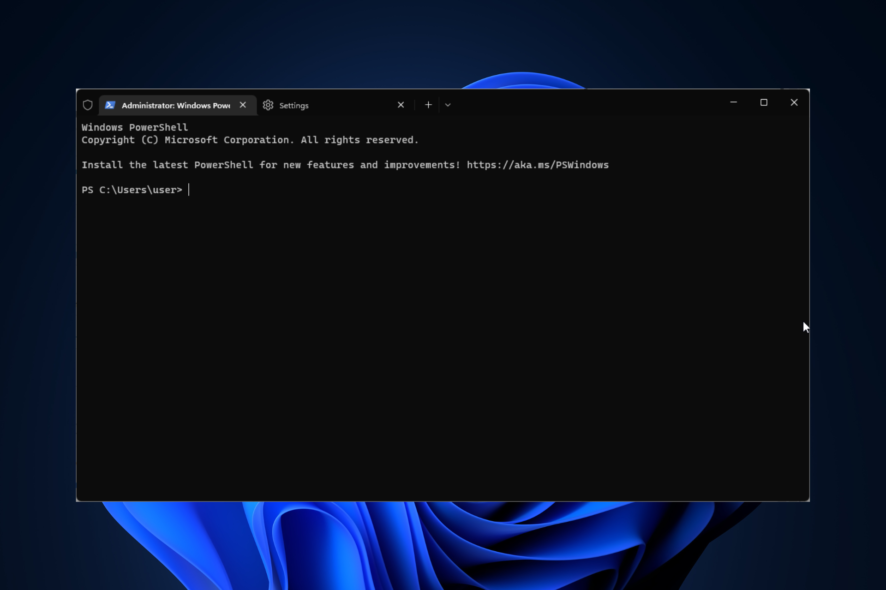Open a new tab with the plus button

(428, 105)
